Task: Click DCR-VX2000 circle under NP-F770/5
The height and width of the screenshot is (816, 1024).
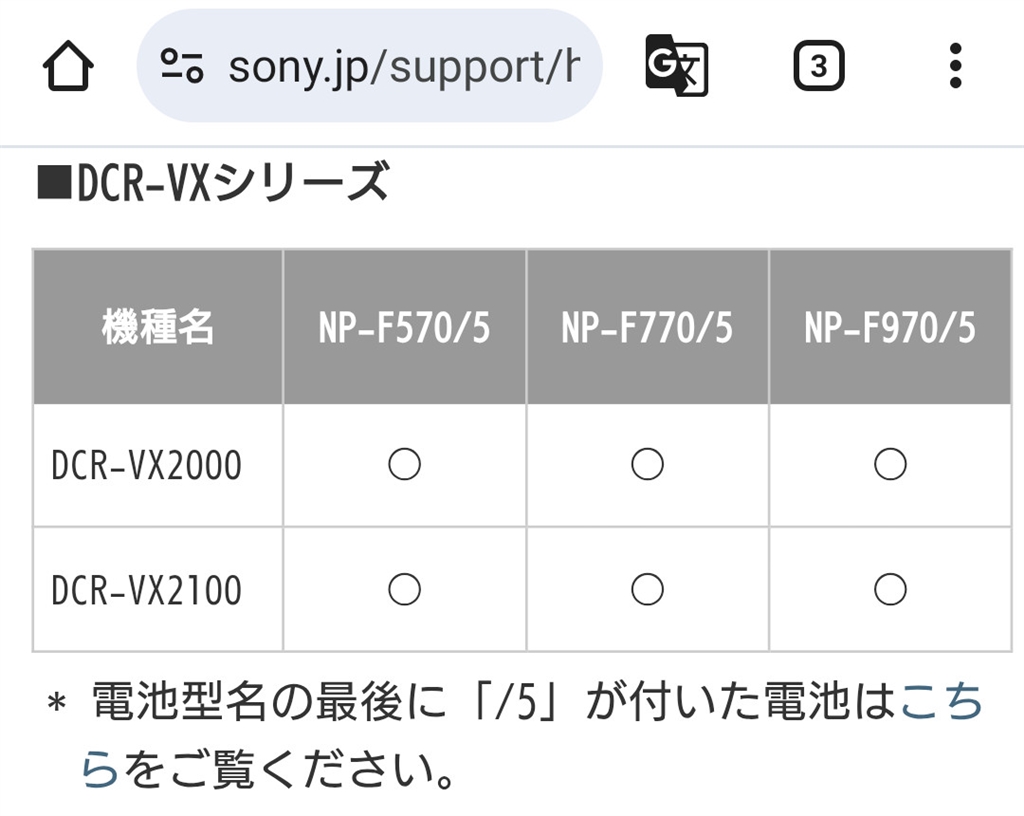Action: tap(647, 464)
